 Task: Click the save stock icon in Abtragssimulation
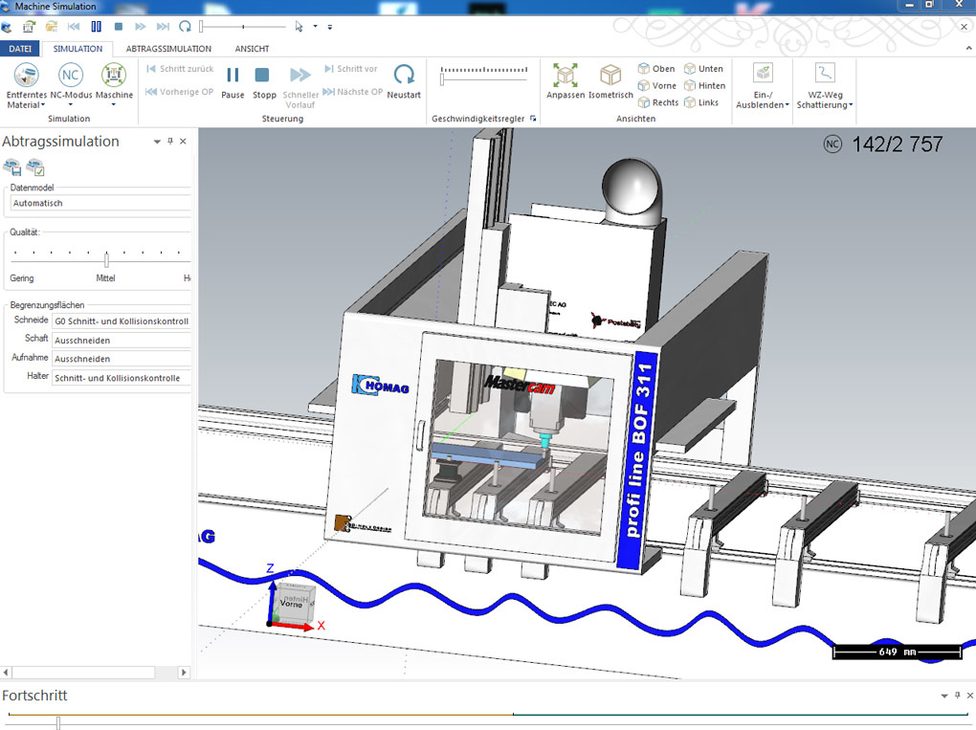pos(12,167)
